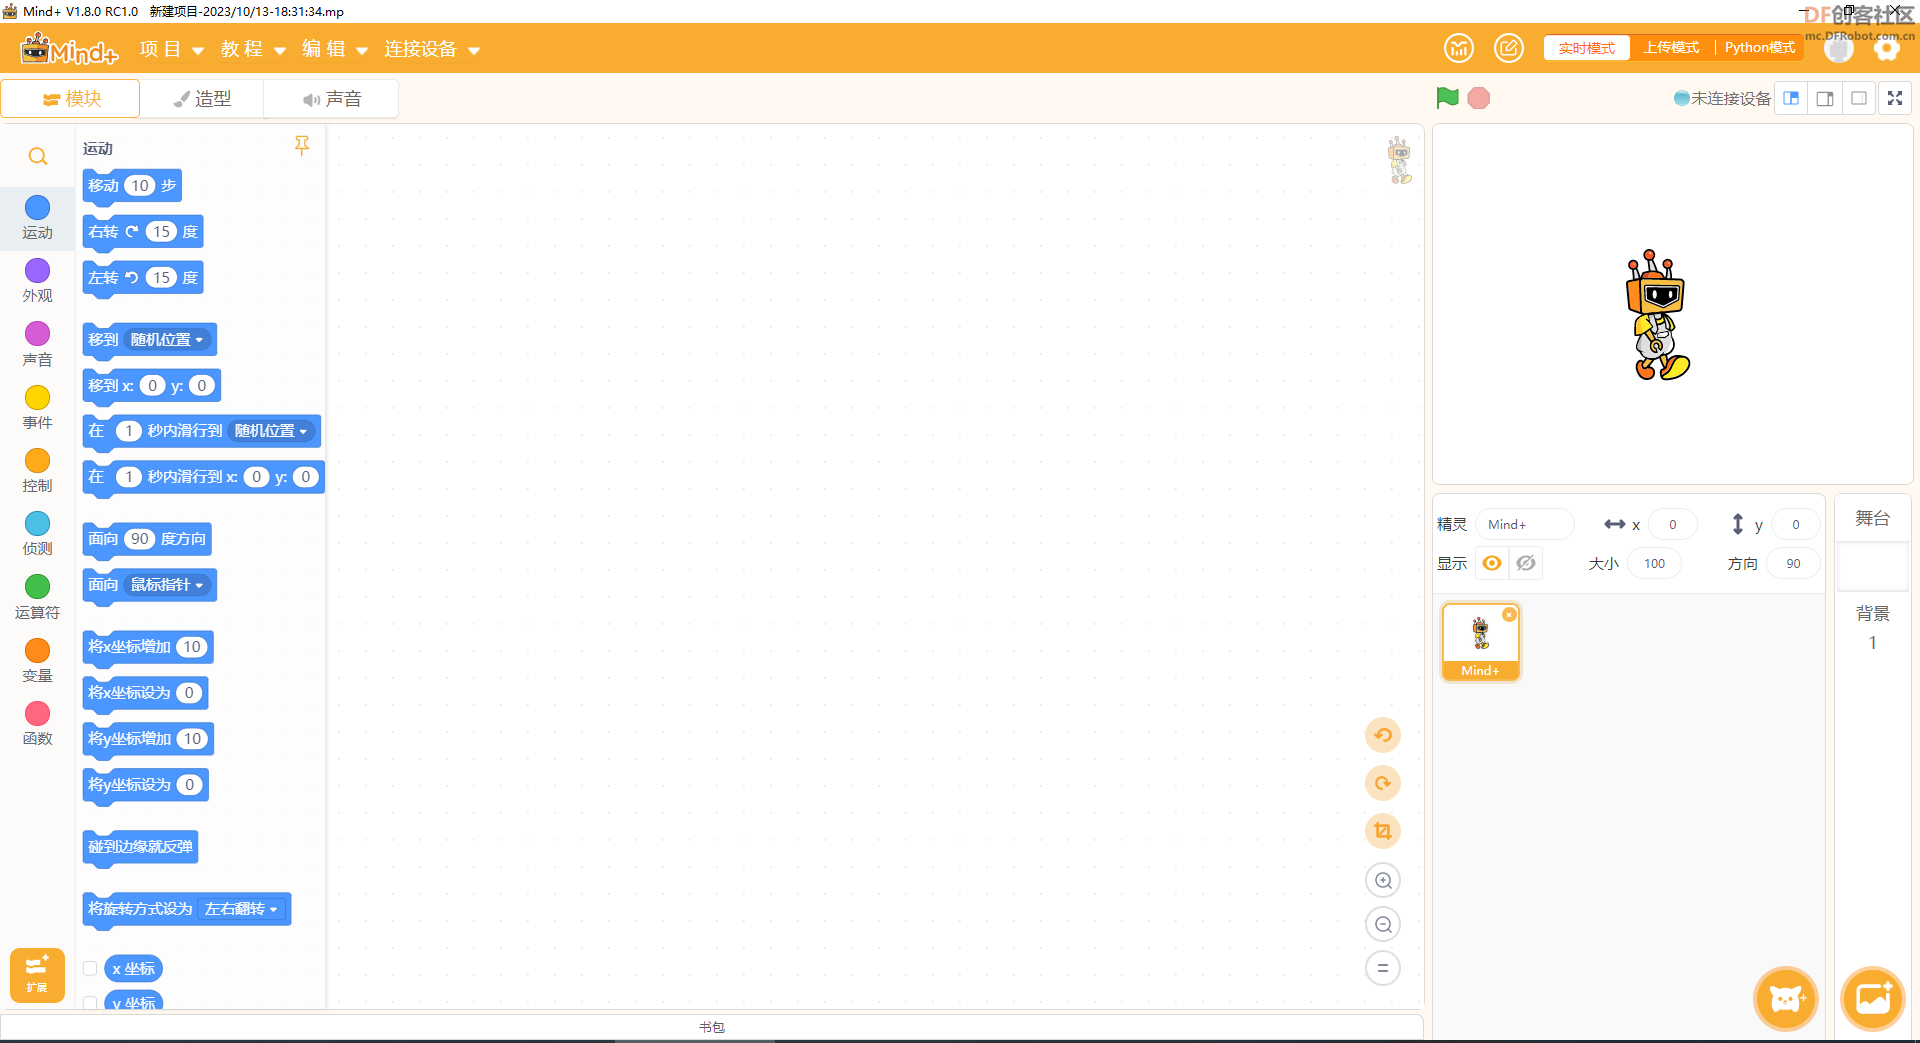Viewport: 1920px width, 1043px height.
Task: Delete the Mind+ sprite with x badge
Action: [1509, 614]
